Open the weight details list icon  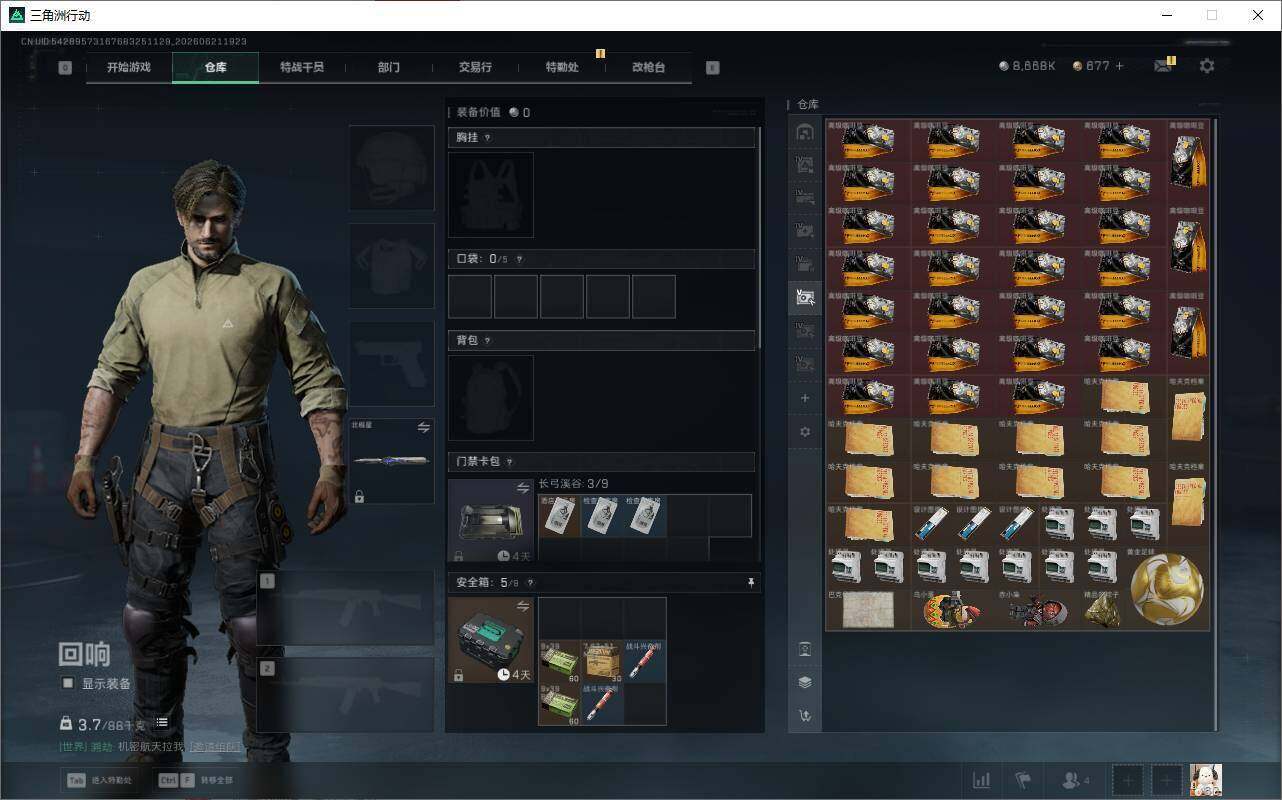click(x=162, y=722)
